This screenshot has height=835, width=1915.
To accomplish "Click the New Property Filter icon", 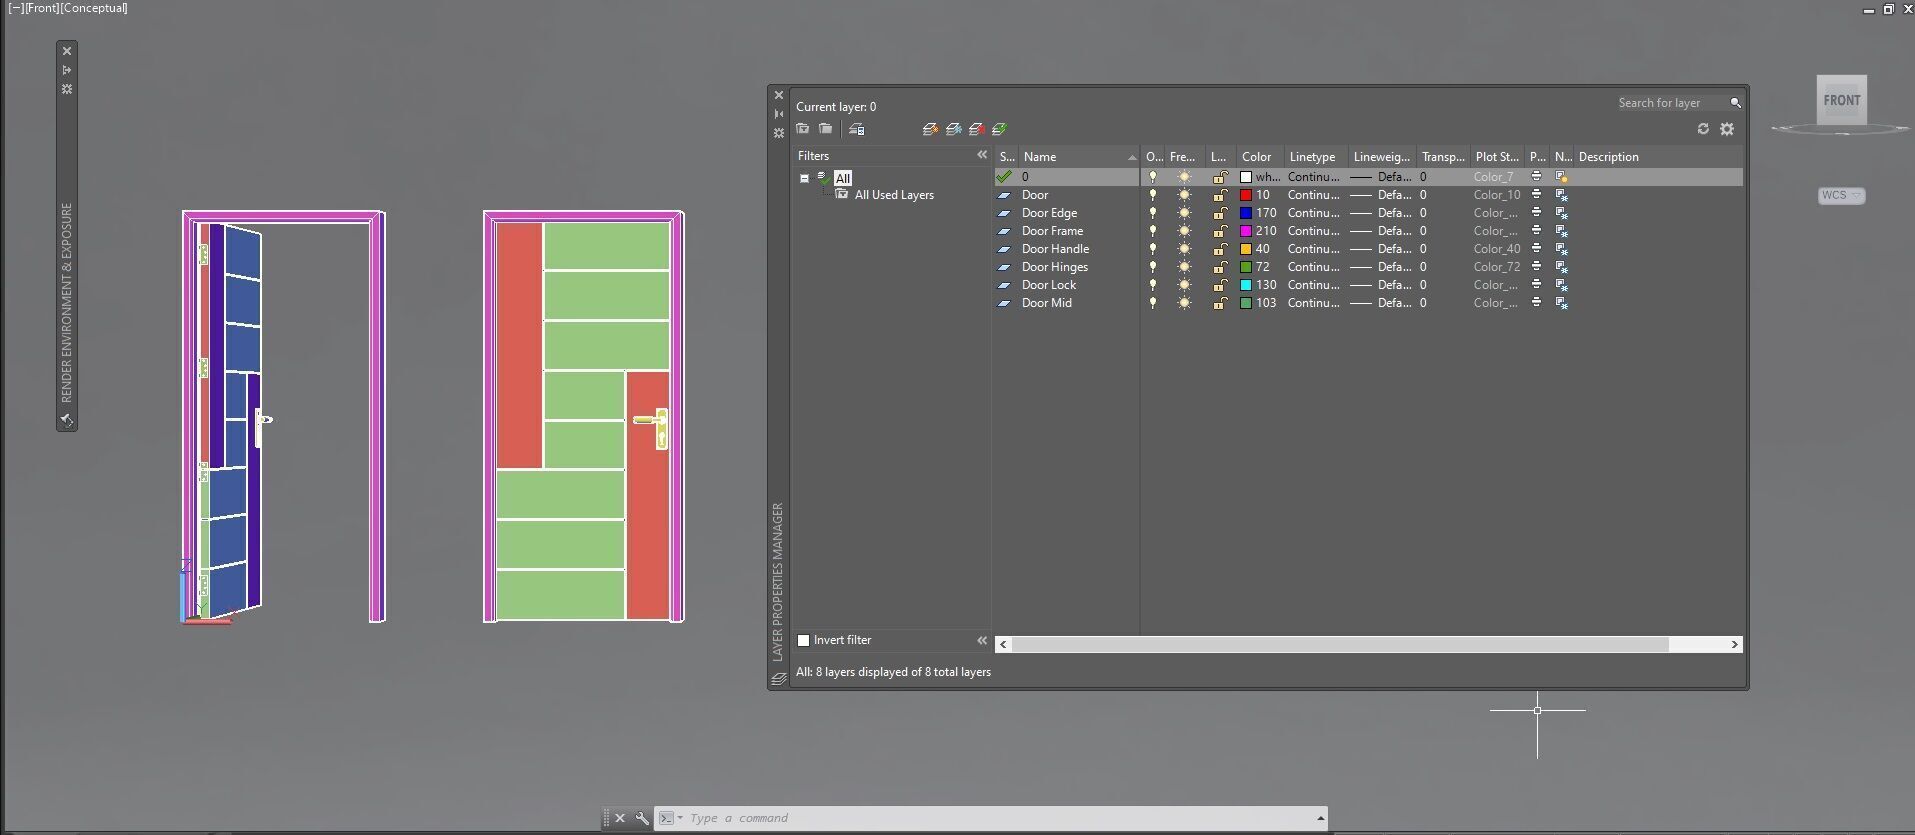I will coord(802,129).
